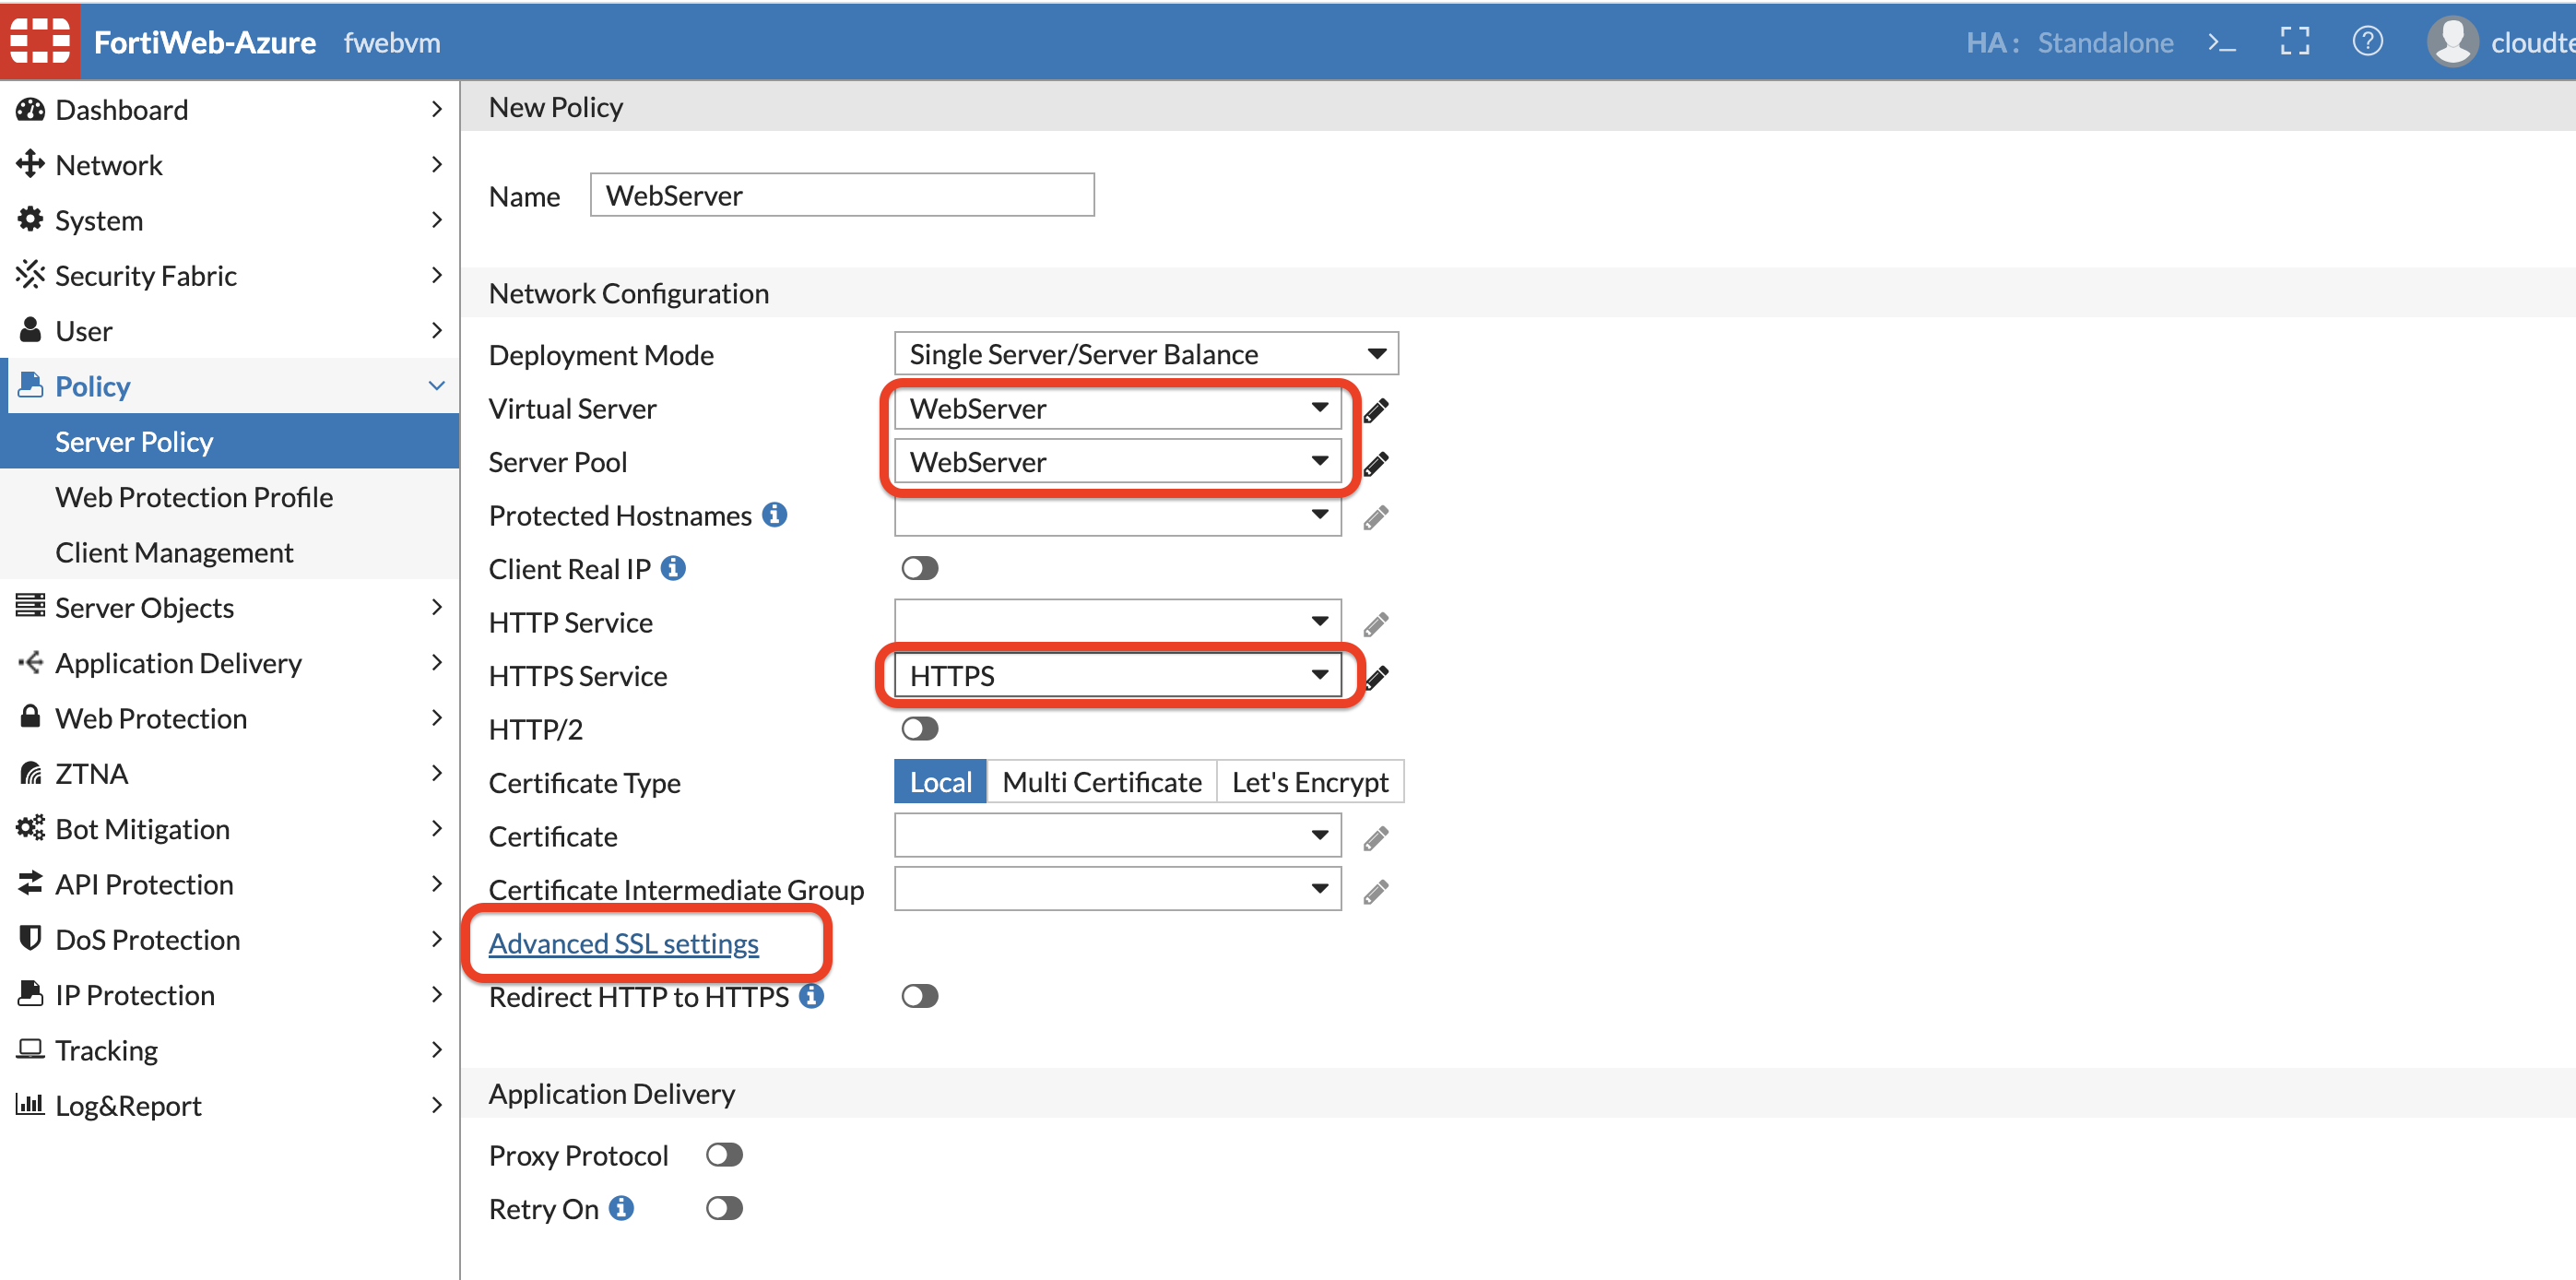The width and height of the screenshot is (2576, 1280).
Task: Click the ZTNA icon
Action: (31, 773)
